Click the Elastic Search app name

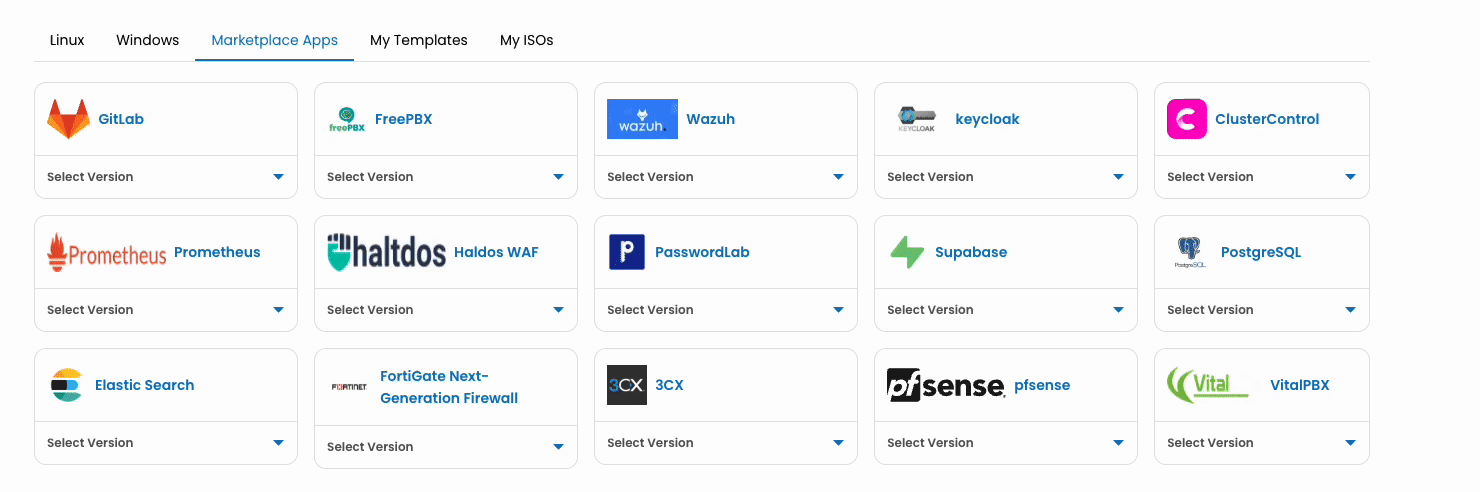[x=145, y=385]
